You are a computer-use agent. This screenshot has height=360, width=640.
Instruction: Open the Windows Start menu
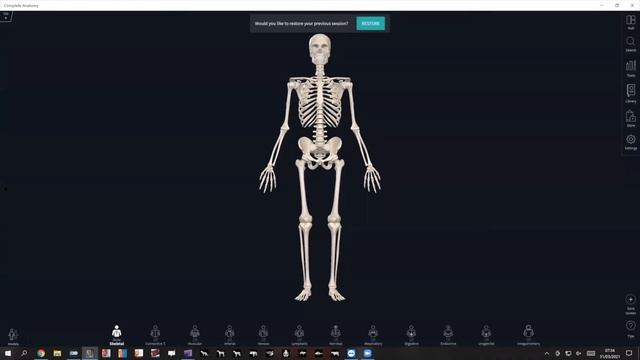pyautogui.click(x=8, y=353)
